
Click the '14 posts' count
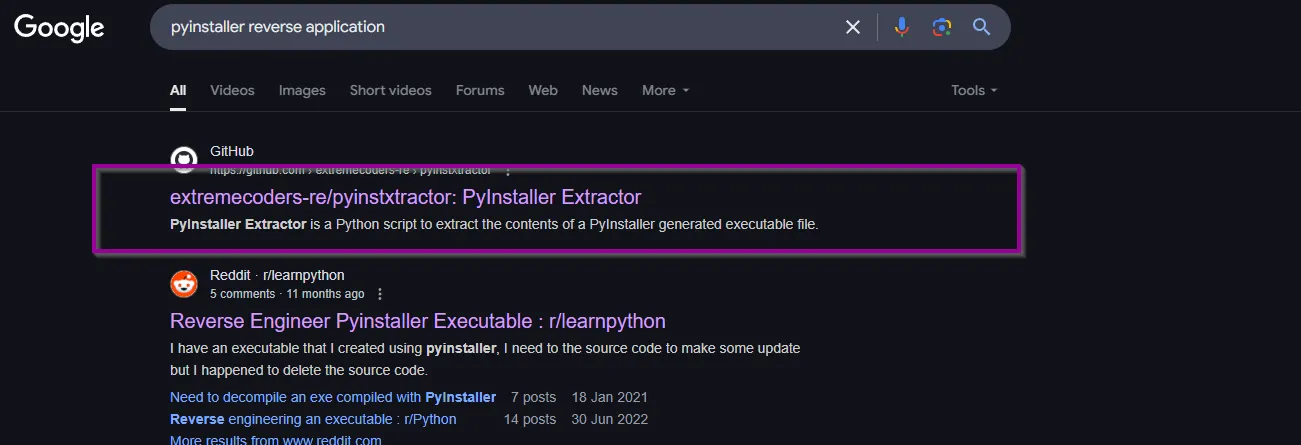[x=530, y=419]
